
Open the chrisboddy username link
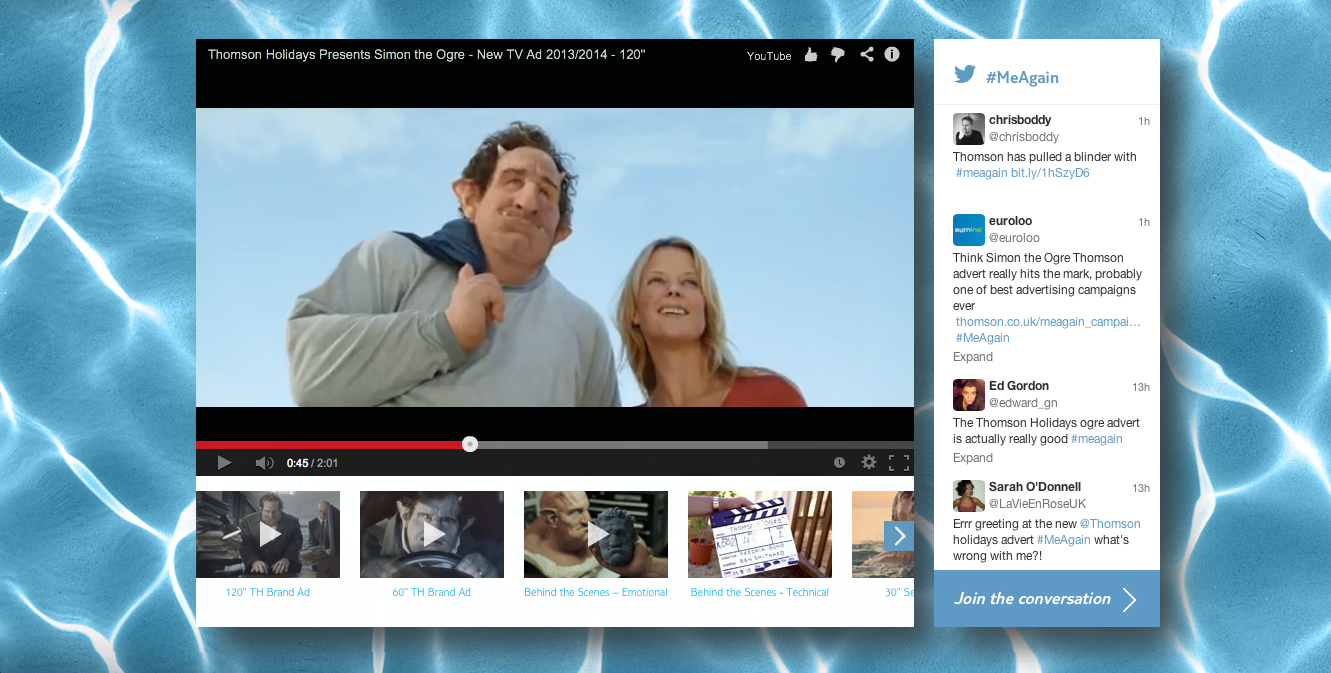click(1020, 120)
